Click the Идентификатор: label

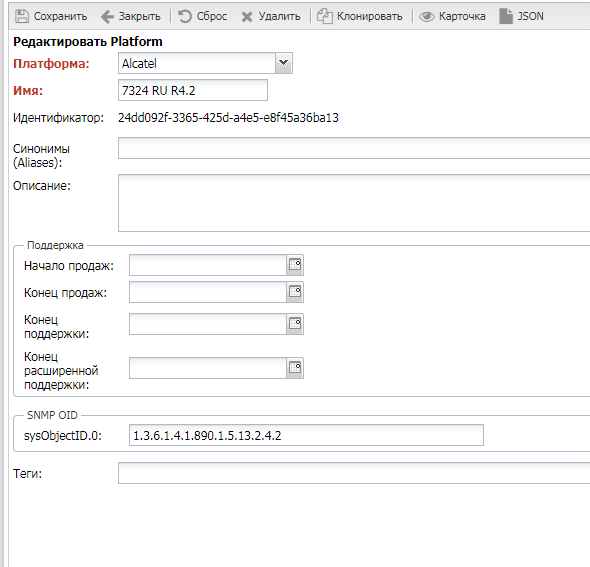coord(58,118)
